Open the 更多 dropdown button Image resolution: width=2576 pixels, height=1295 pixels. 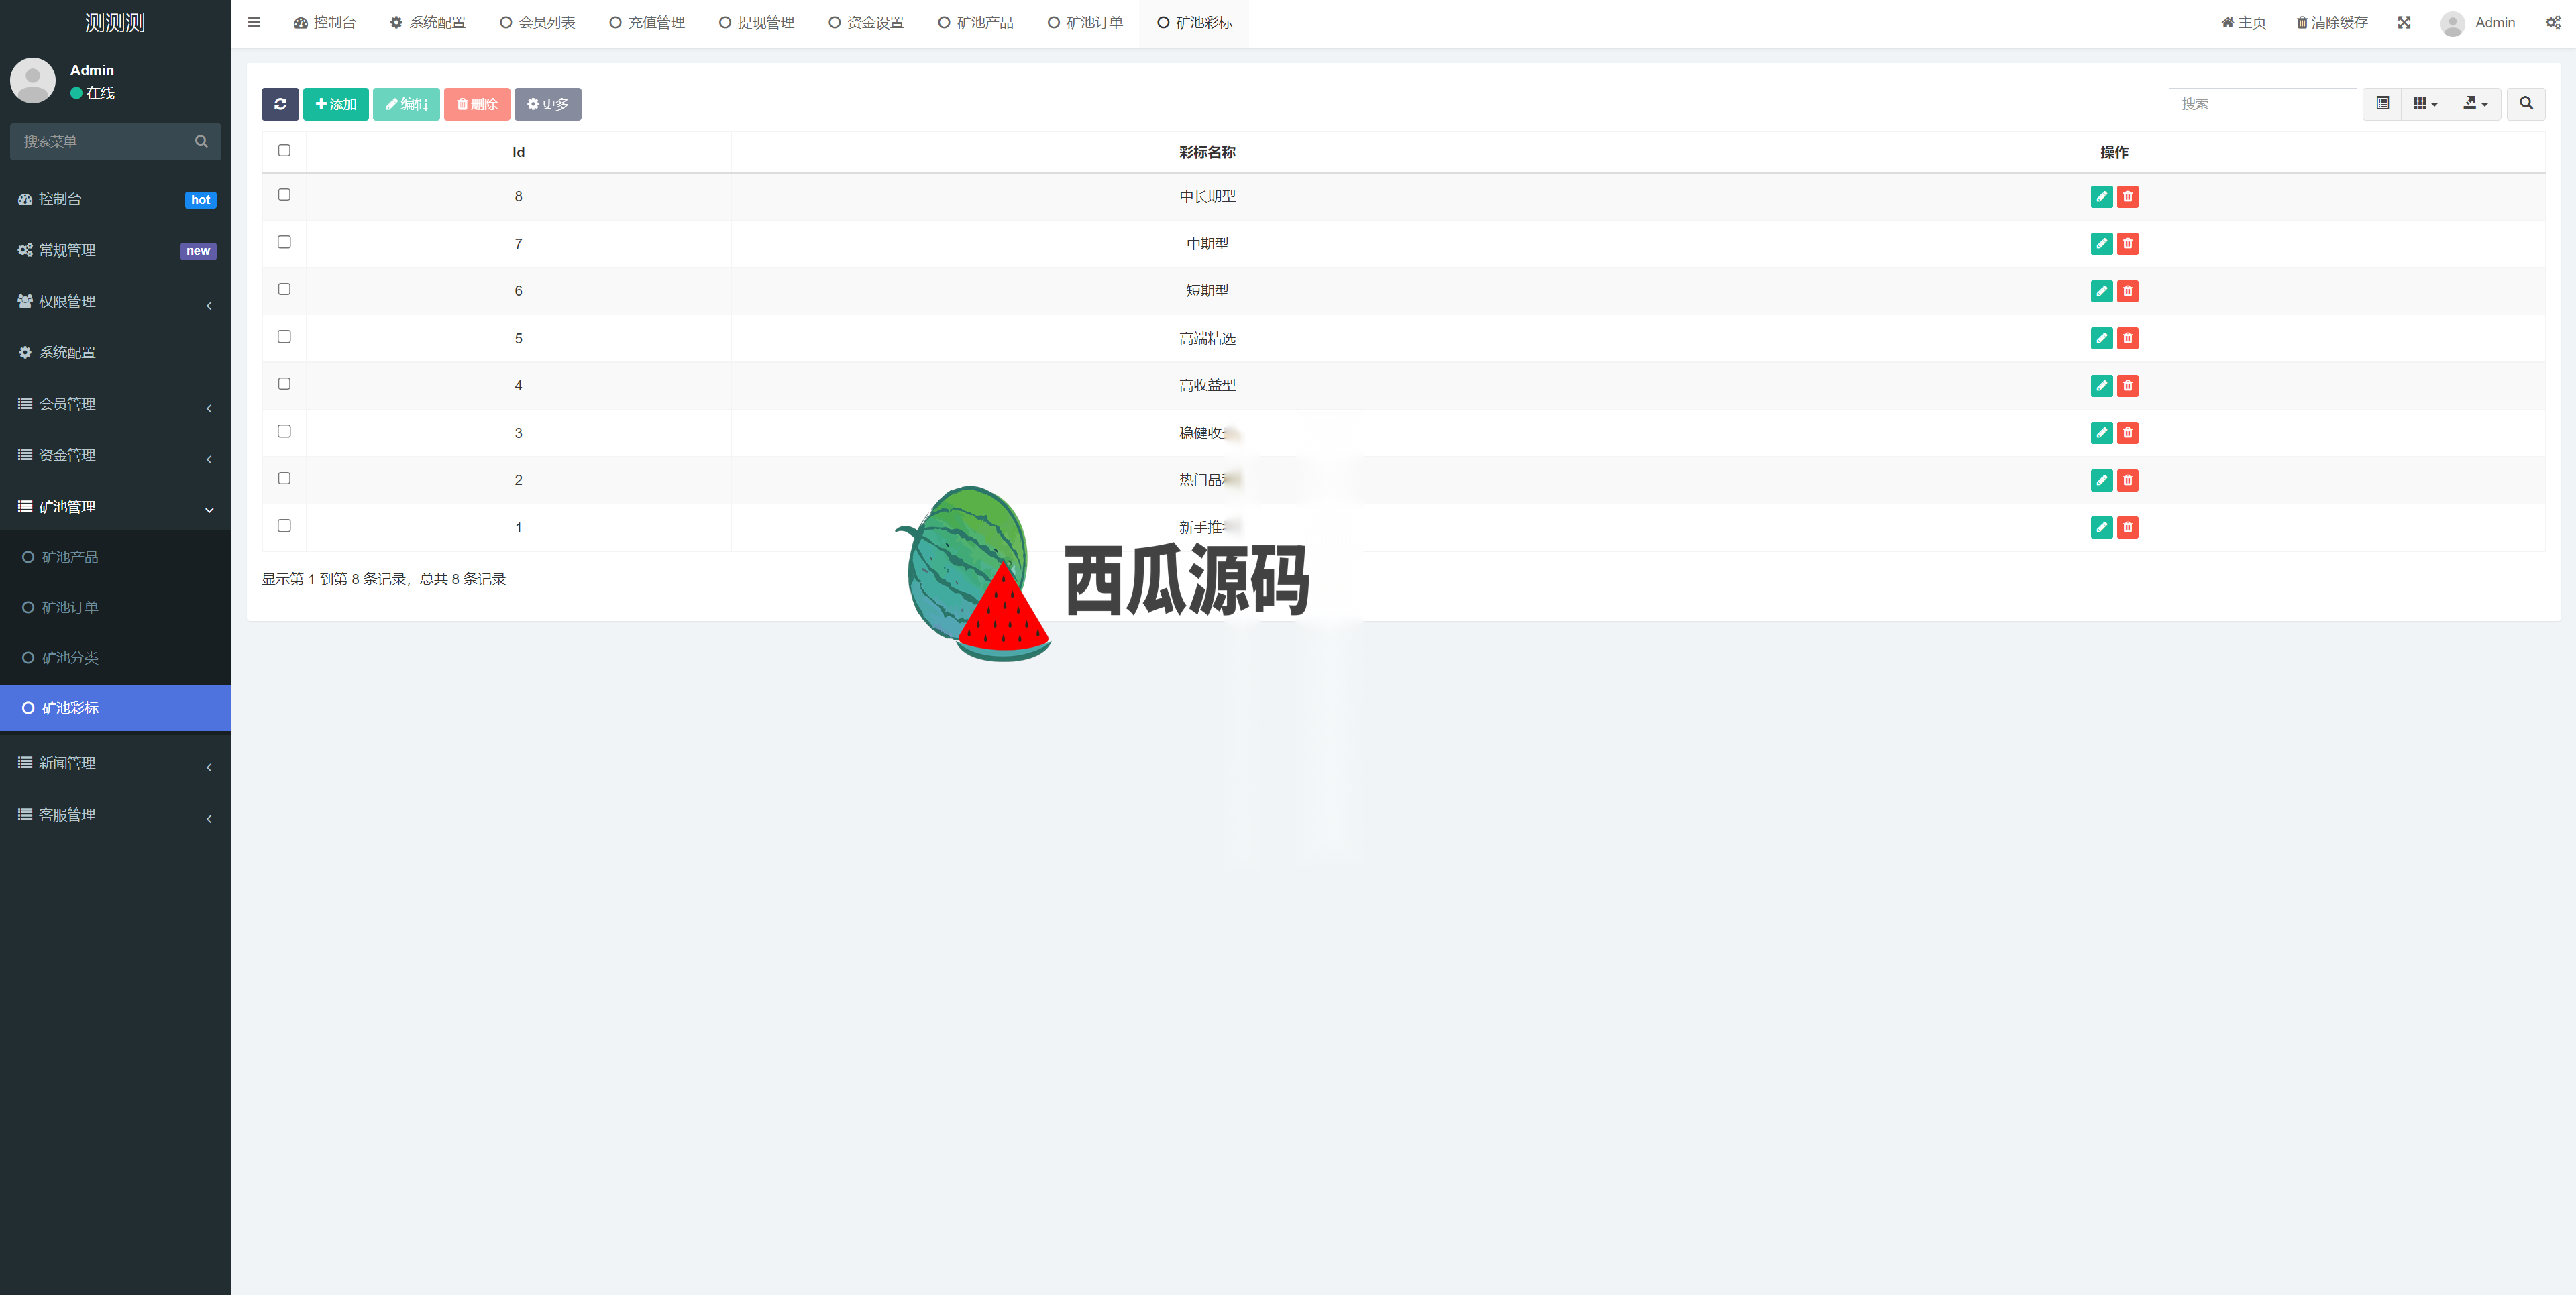tap(548, 104)
